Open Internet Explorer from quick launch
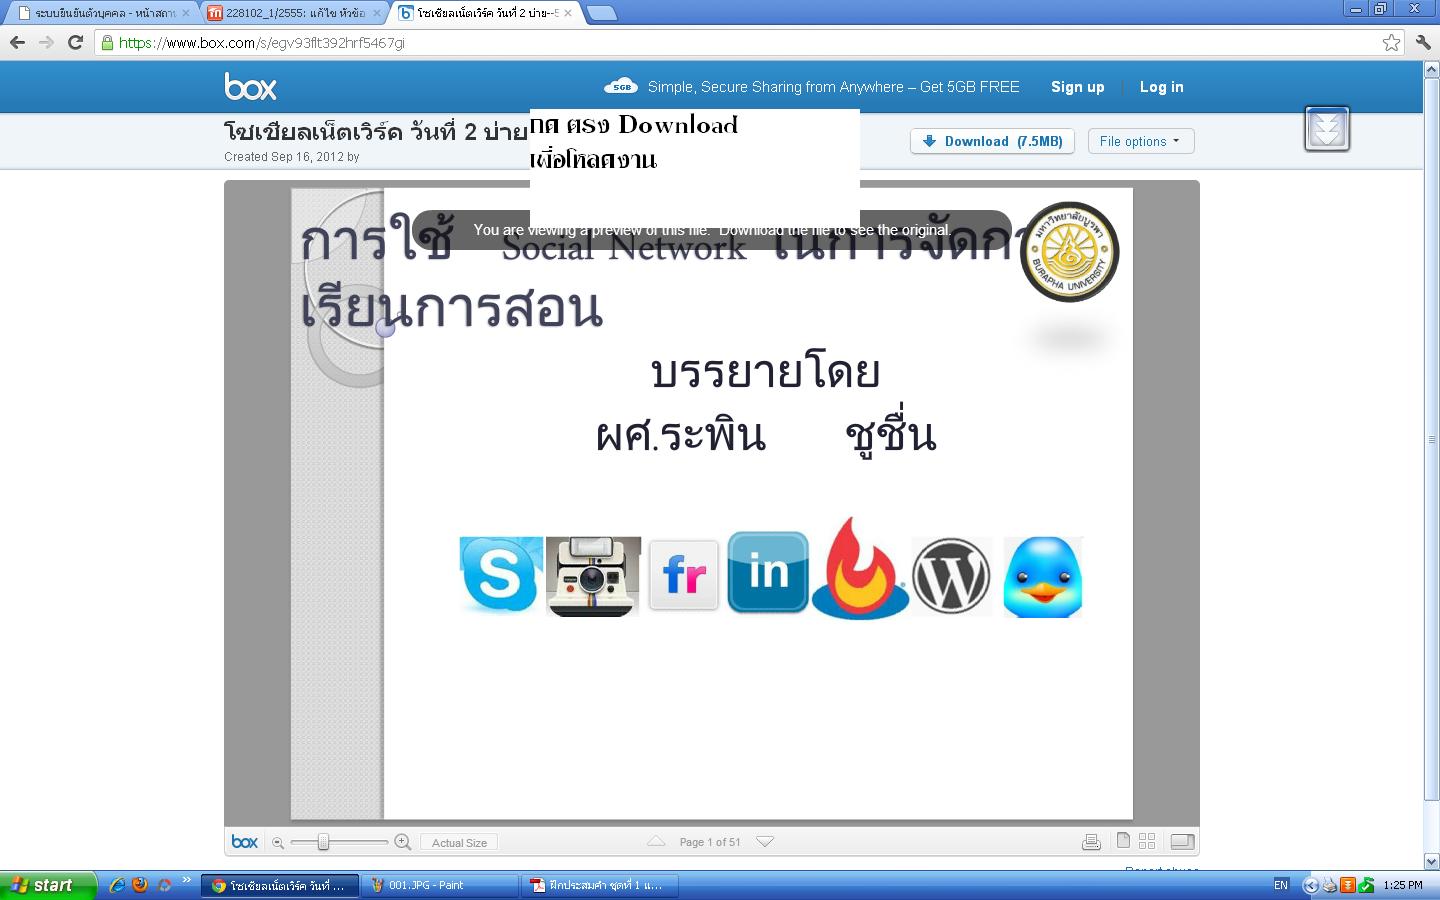The image size is (1440, 900). [x=117, y=885]
